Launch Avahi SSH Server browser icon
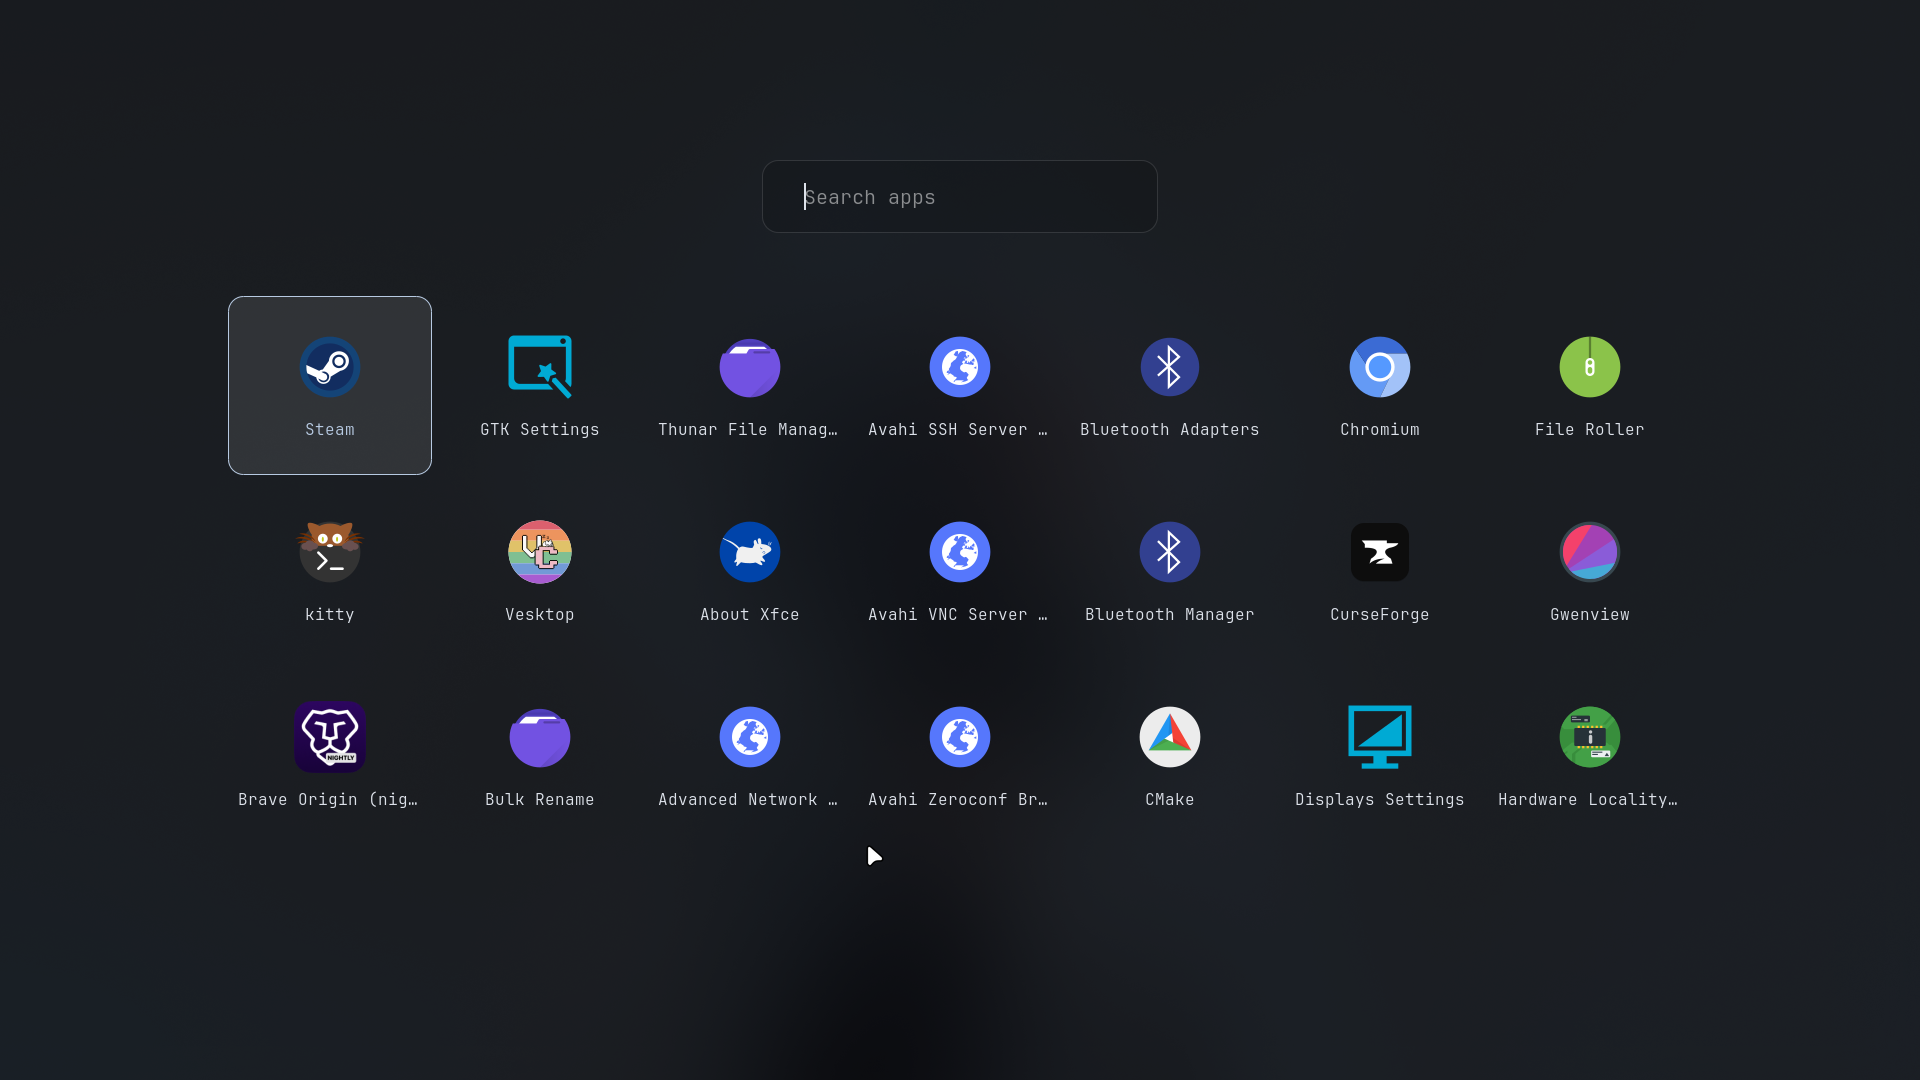This screenshot has width=1920, height=1080. (x=960, y=367)
